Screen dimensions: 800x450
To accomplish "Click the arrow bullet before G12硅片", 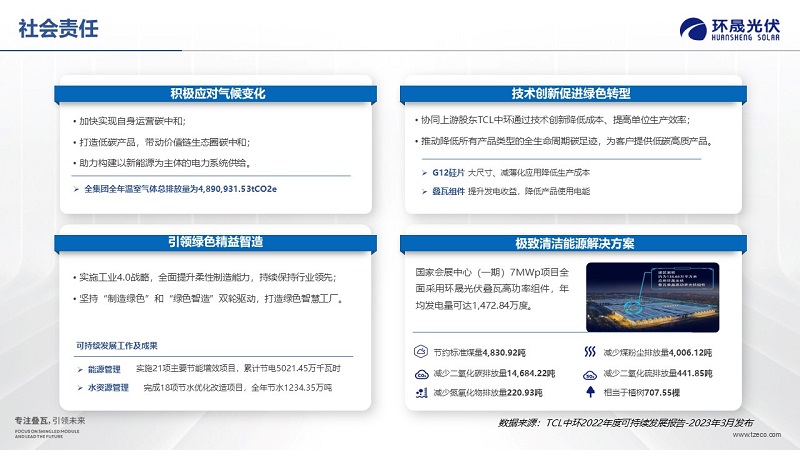I will [424, 173].
